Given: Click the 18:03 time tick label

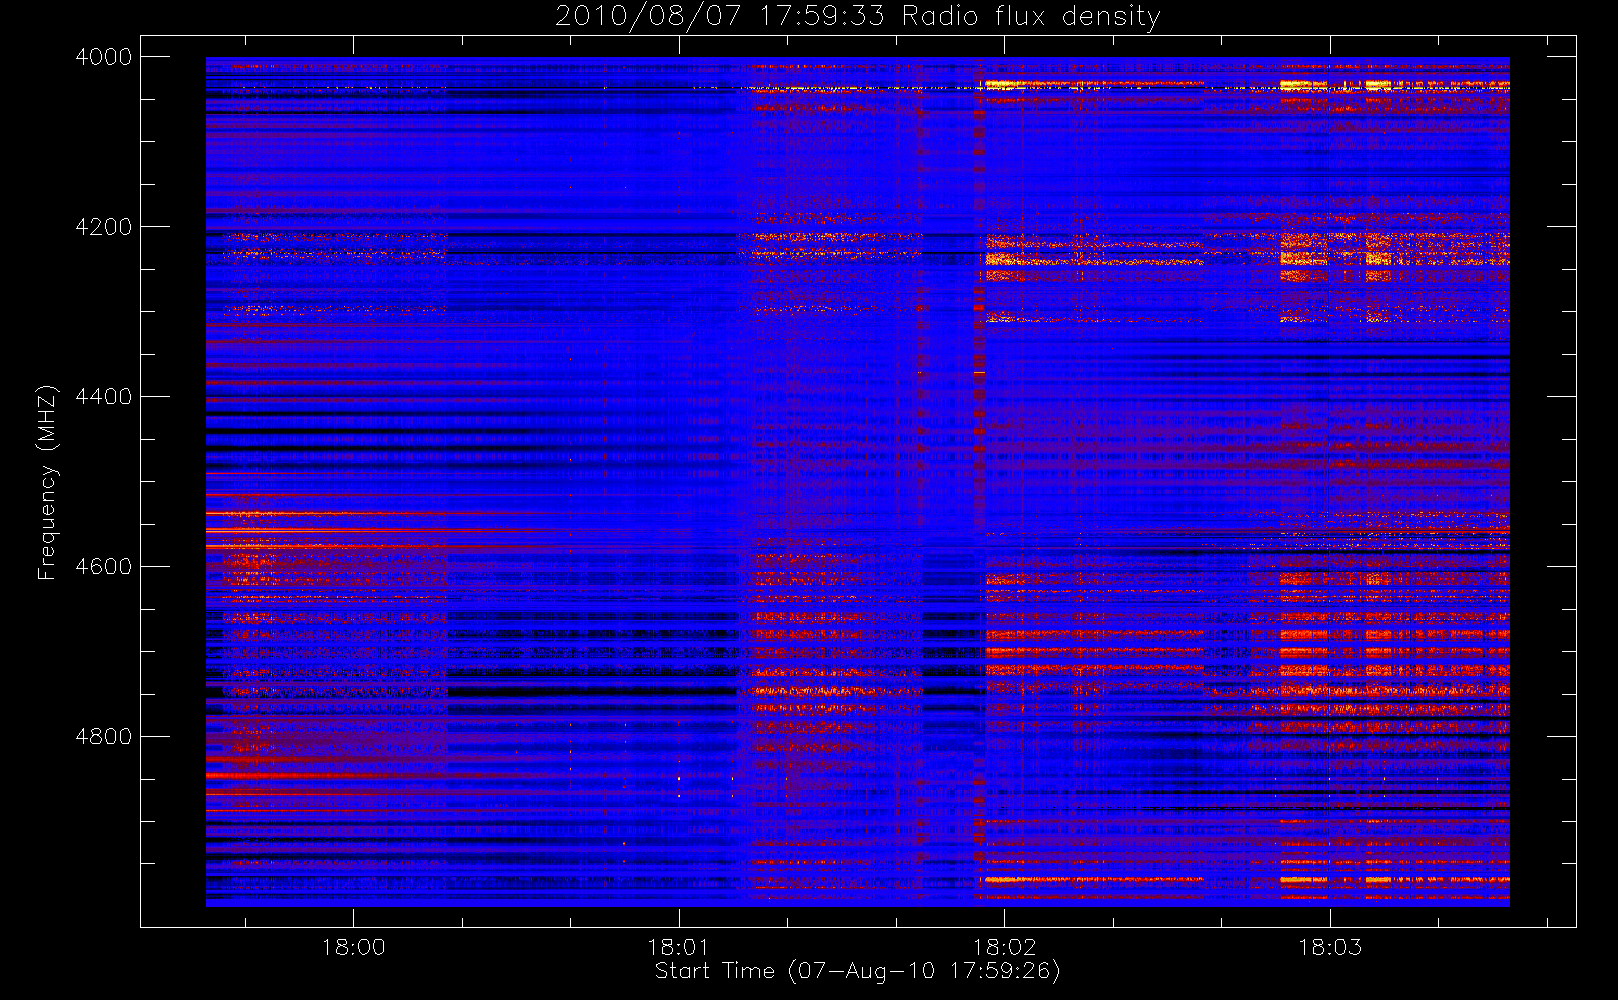Looking at the screenshot, I should (x=1330, y=947).
